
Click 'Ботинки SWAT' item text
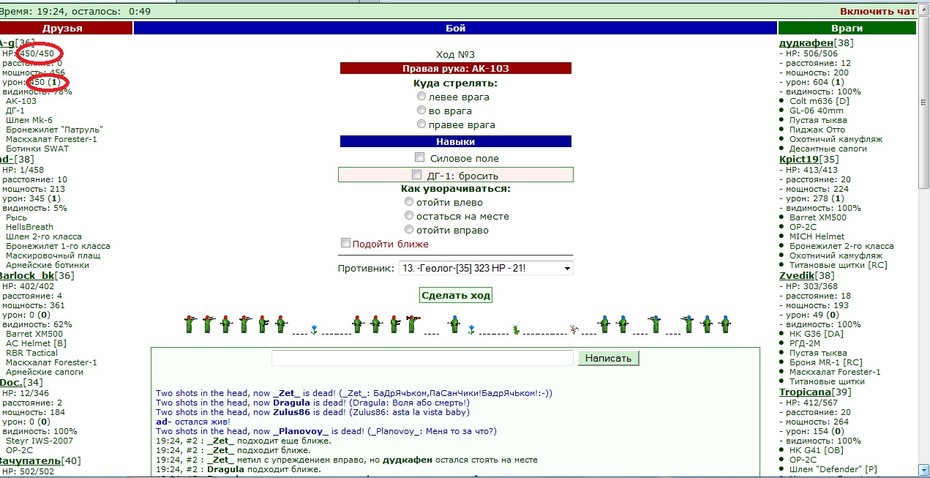click(37, 149)
